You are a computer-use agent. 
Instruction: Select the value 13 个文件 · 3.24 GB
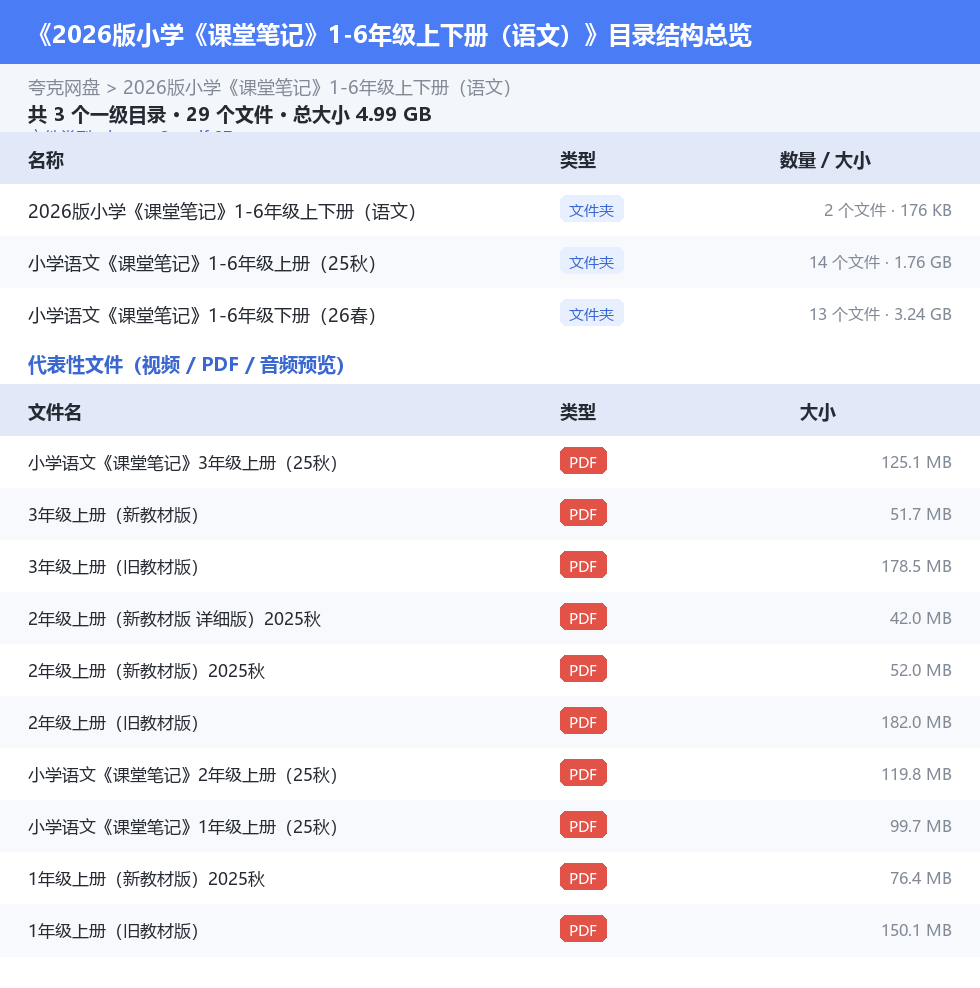point(880,314)
